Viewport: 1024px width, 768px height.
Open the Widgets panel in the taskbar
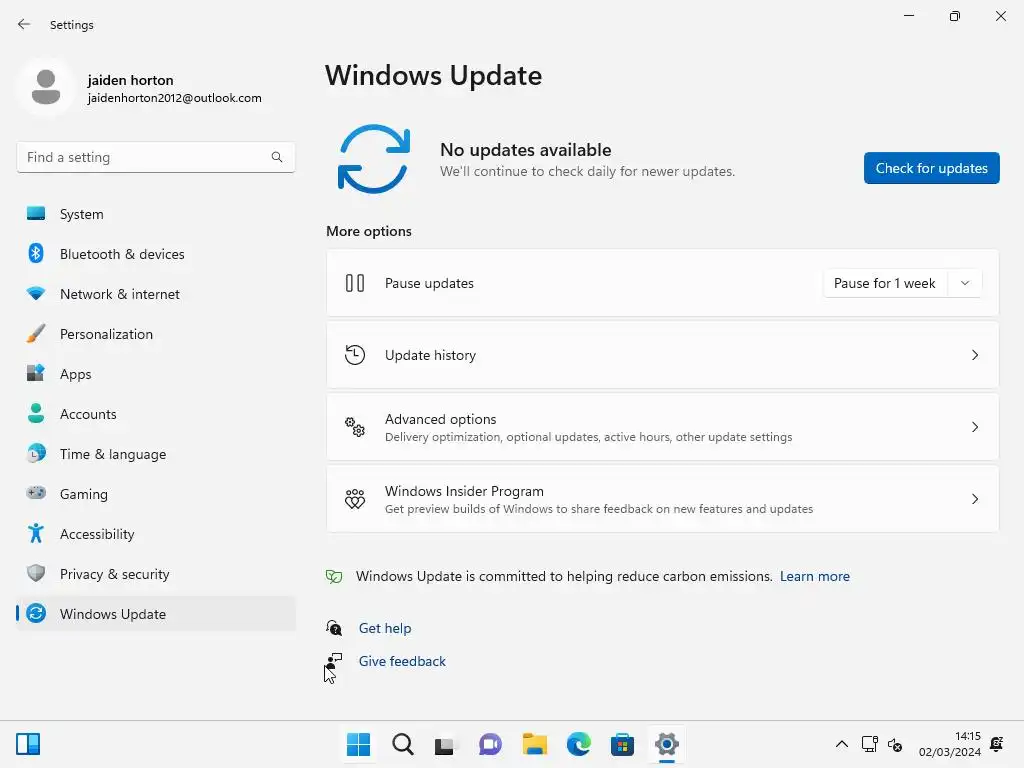click(x=28, y=744)
